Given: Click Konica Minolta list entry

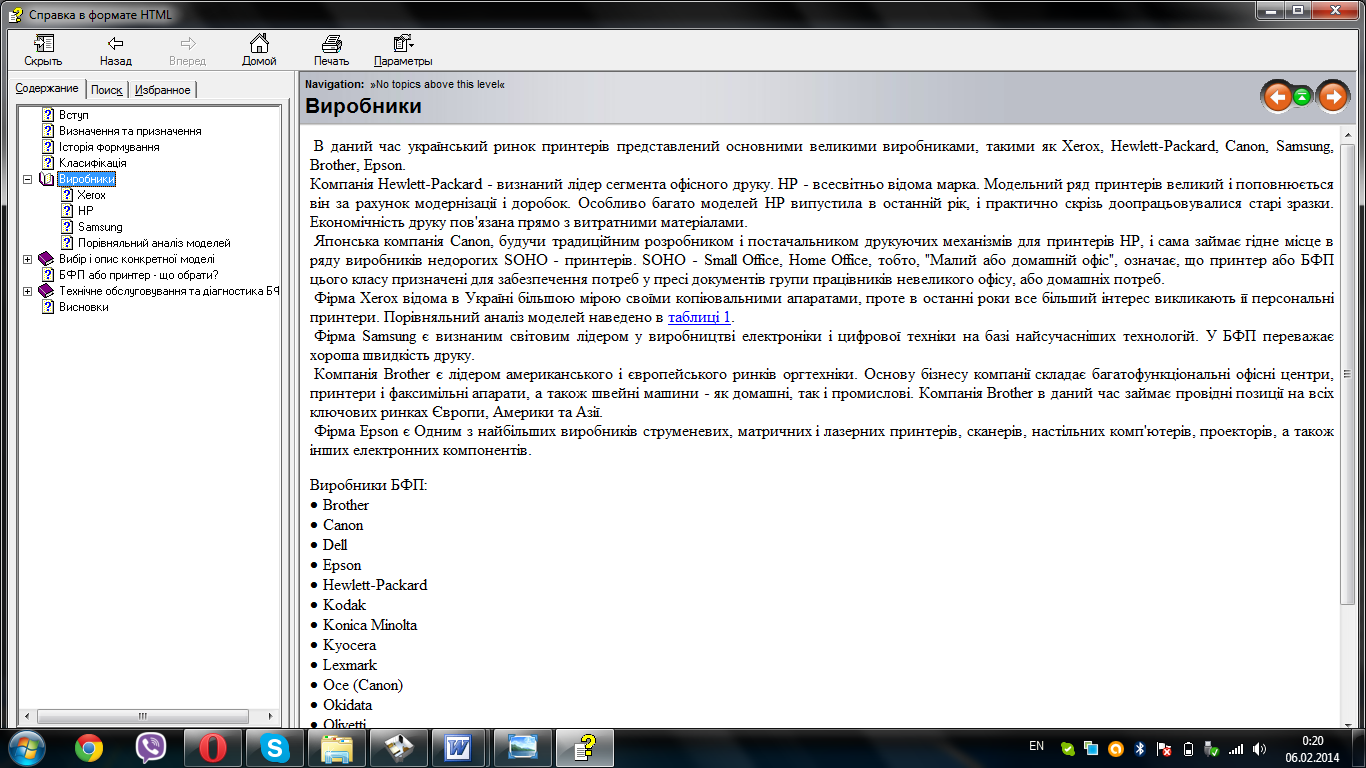Looking at the screenshot, I should coord(370,625).
